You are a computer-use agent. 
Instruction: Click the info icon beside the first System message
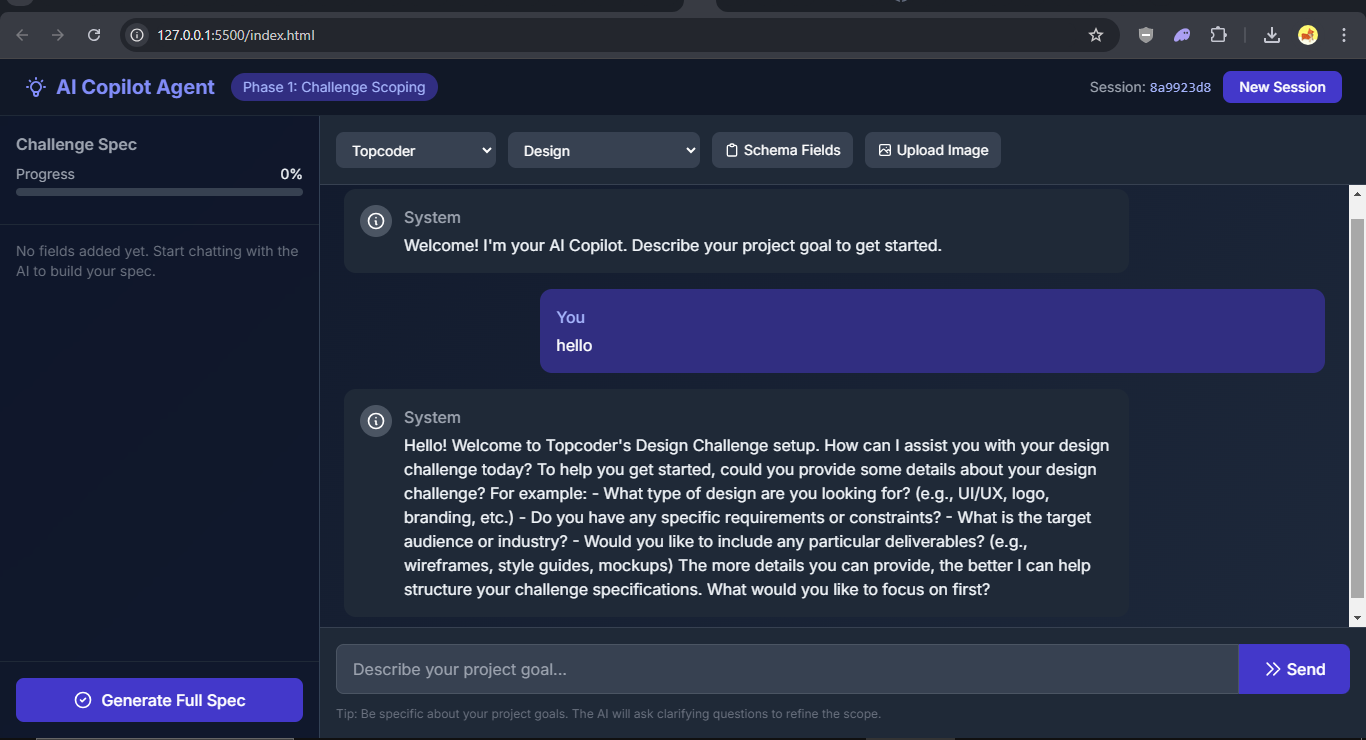pos(375,221)
